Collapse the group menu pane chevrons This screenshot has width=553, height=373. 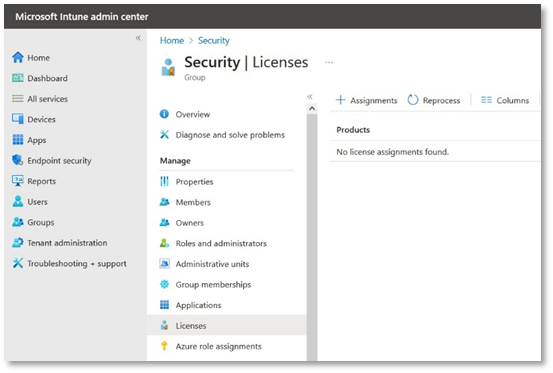tap(310, 96)
